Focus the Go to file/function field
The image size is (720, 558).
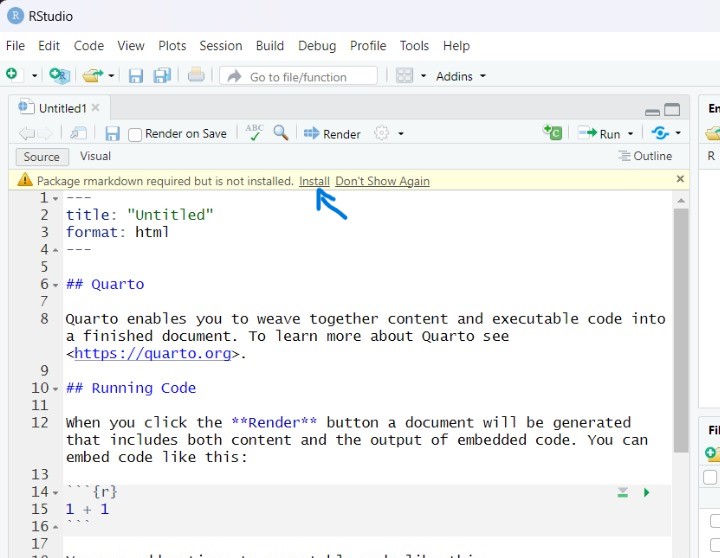pos(298,76)
